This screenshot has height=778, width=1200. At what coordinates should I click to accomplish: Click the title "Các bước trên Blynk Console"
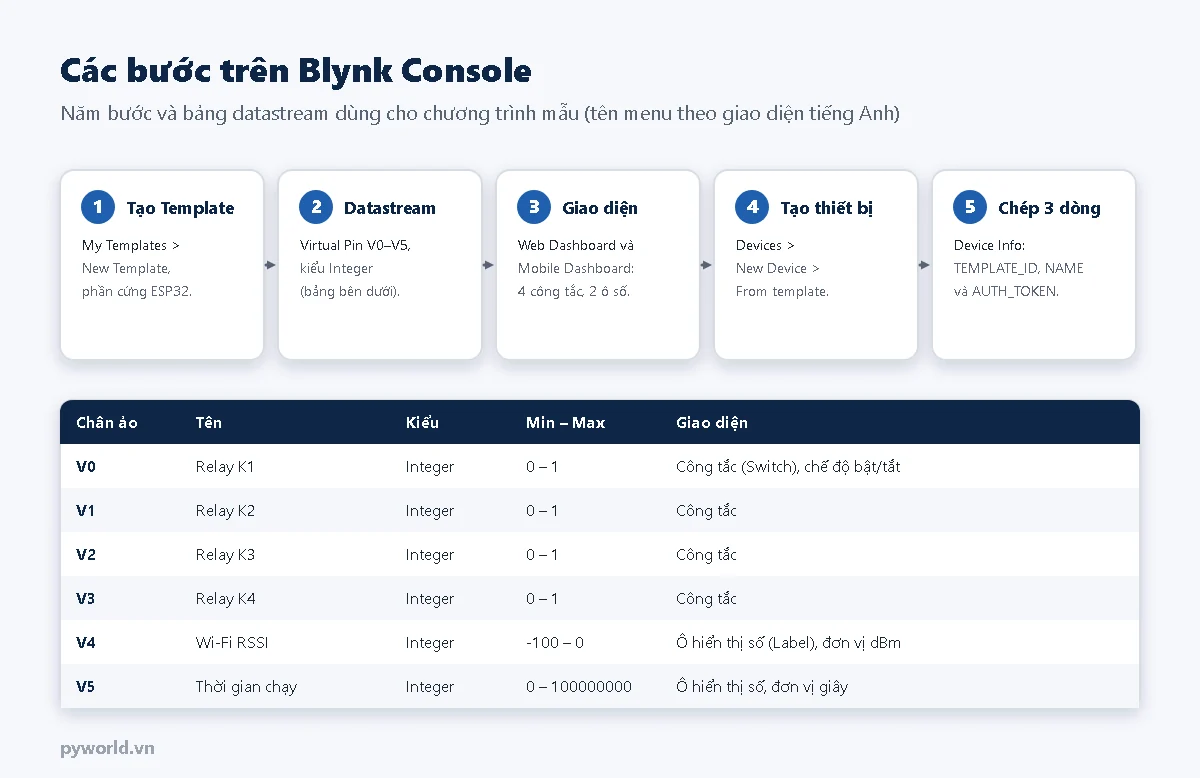coord(296,71)
